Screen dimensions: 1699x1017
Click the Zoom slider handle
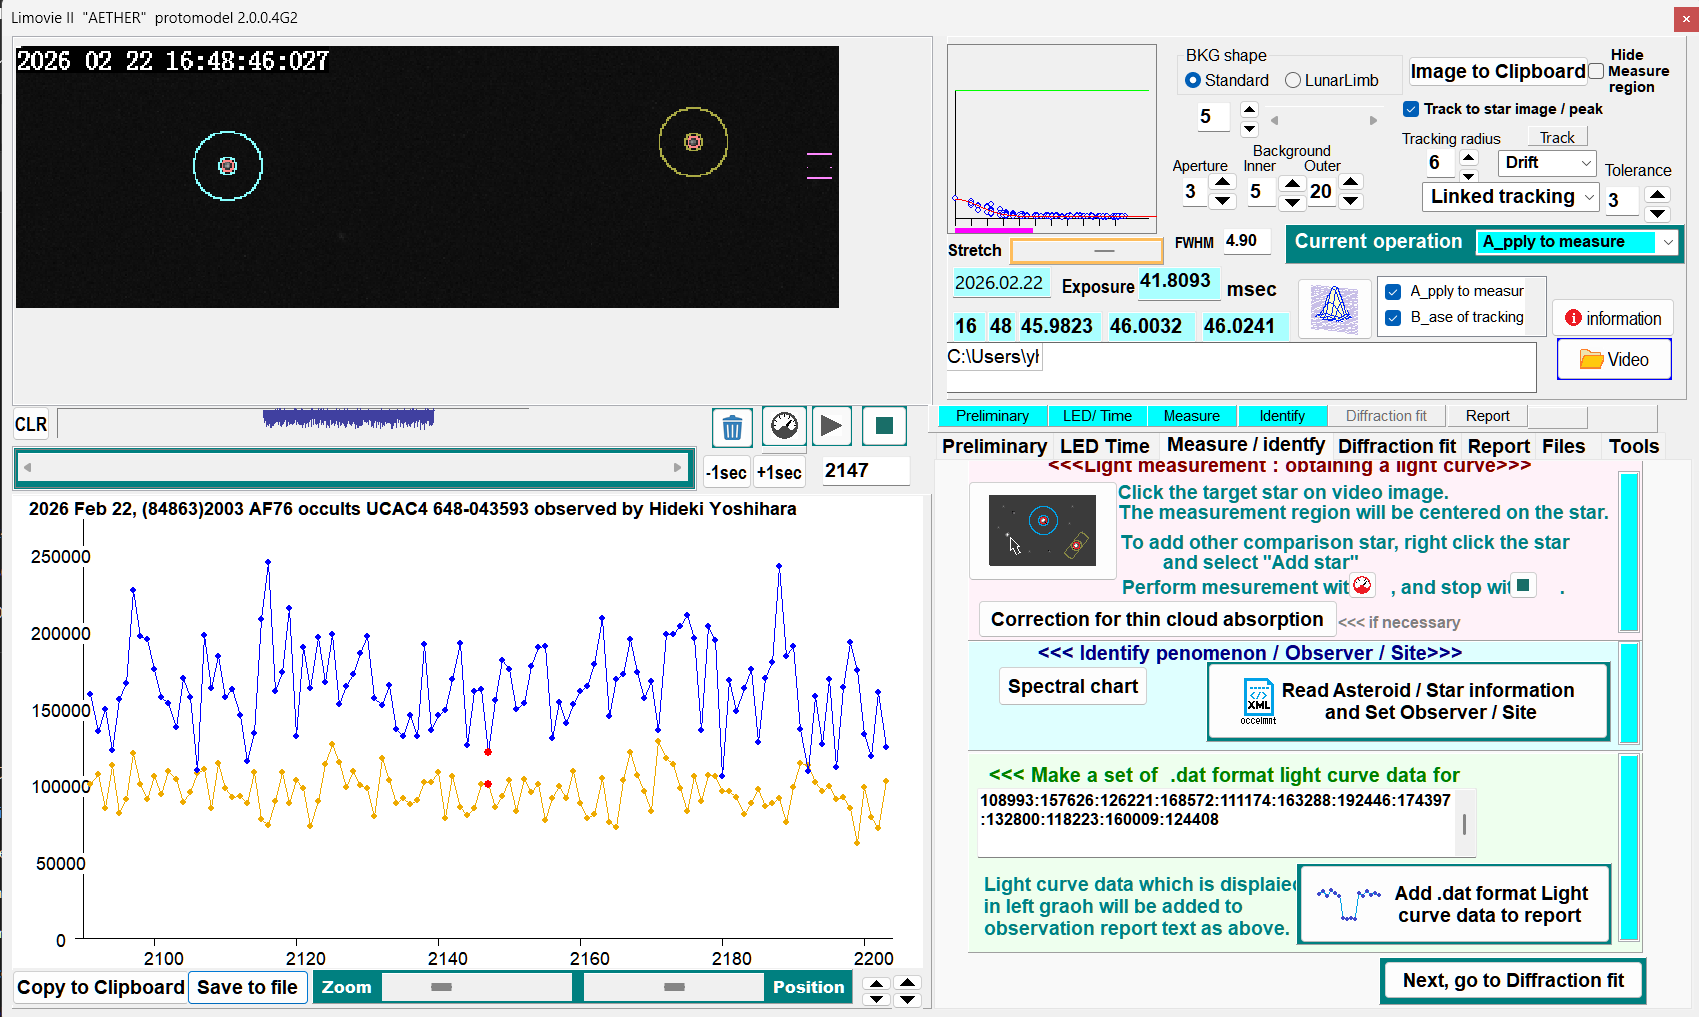pos(441,987)
